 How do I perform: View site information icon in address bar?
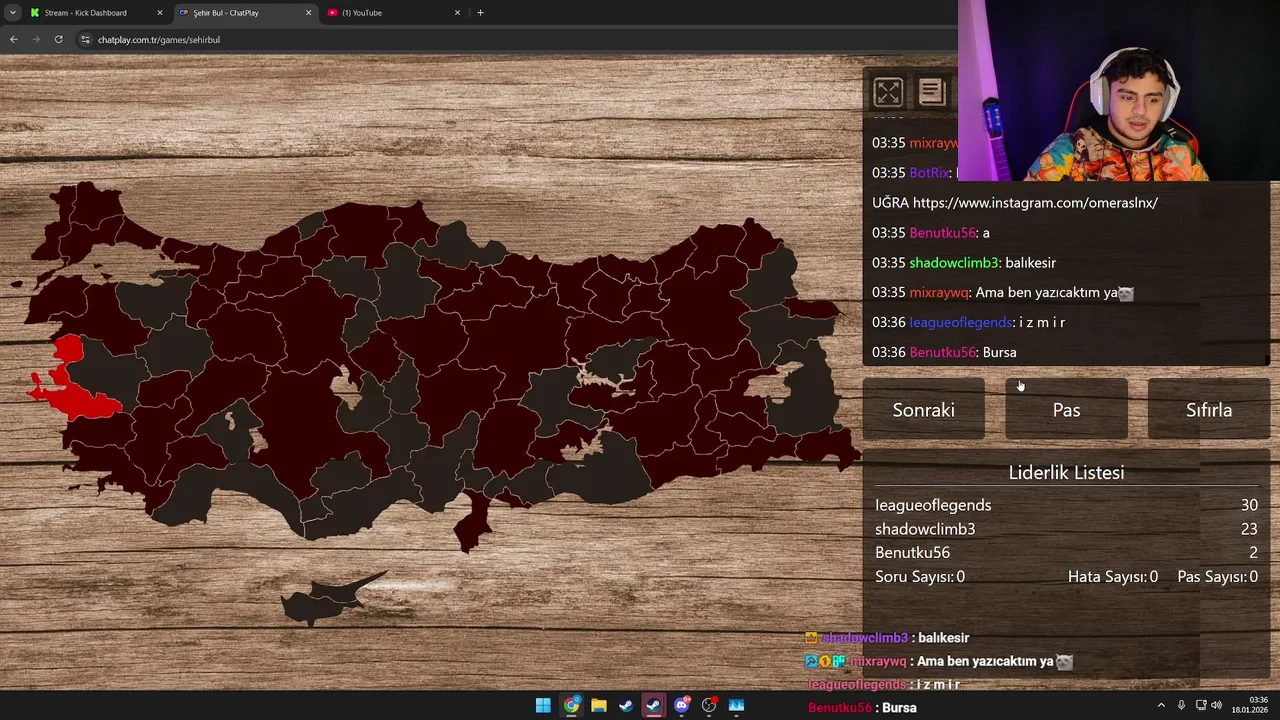(x=86, y=39)
